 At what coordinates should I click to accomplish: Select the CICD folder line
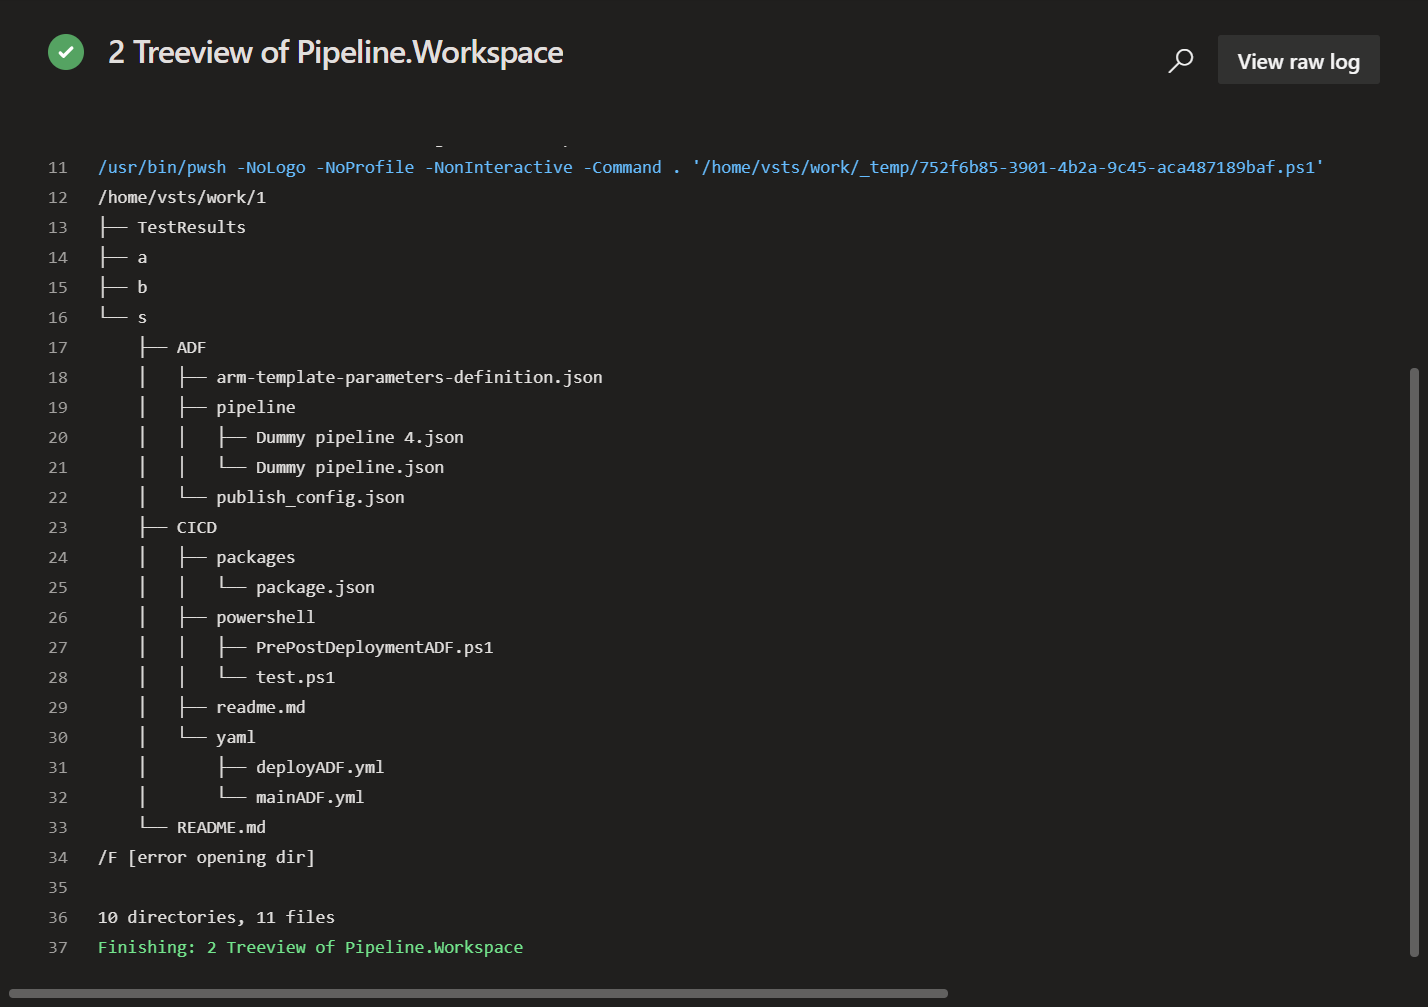pos(196,527)
